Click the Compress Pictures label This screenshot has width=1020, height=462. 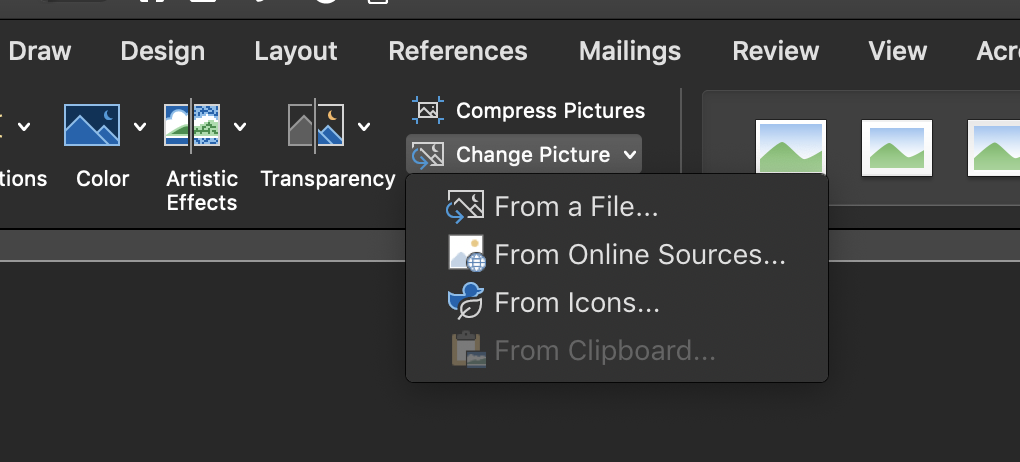550,111
